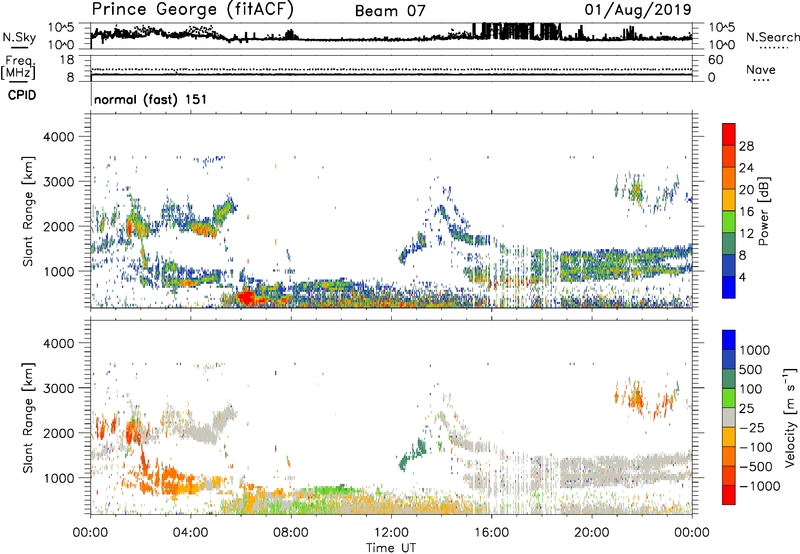Pick the yellow 16–20 dB Power colorbar segment
The width and height of the screenshot is (800, 554).
click(x=729, y=200)
